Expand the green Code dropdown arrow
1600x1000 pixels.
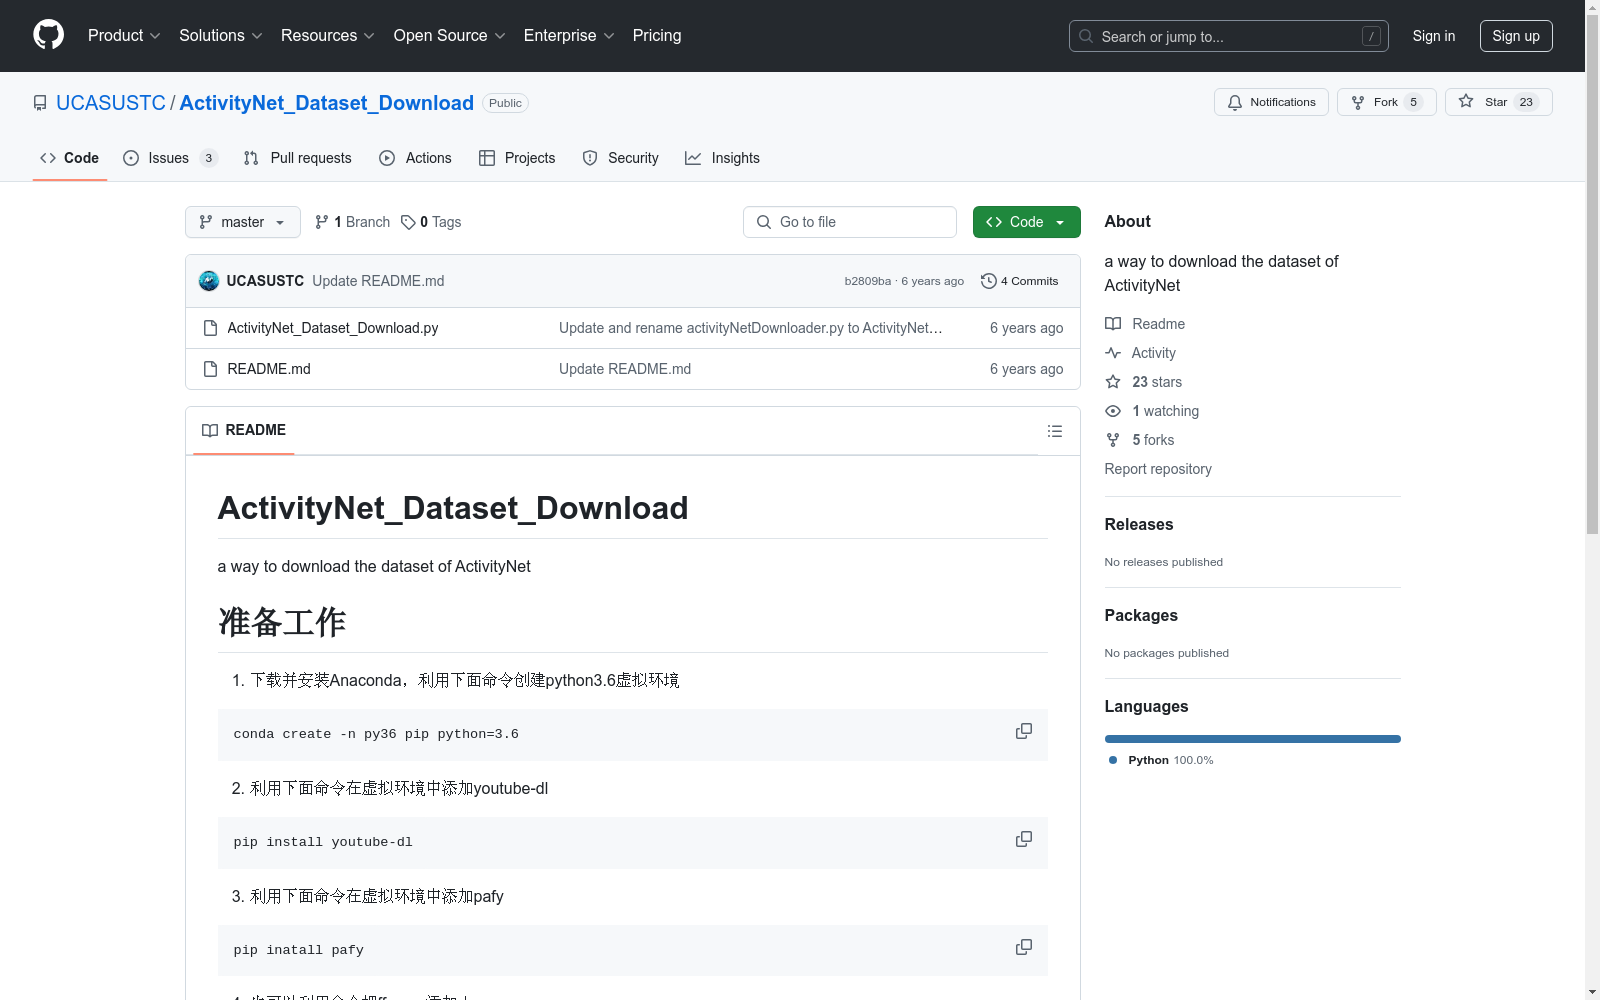click(x=1061, y=222)
